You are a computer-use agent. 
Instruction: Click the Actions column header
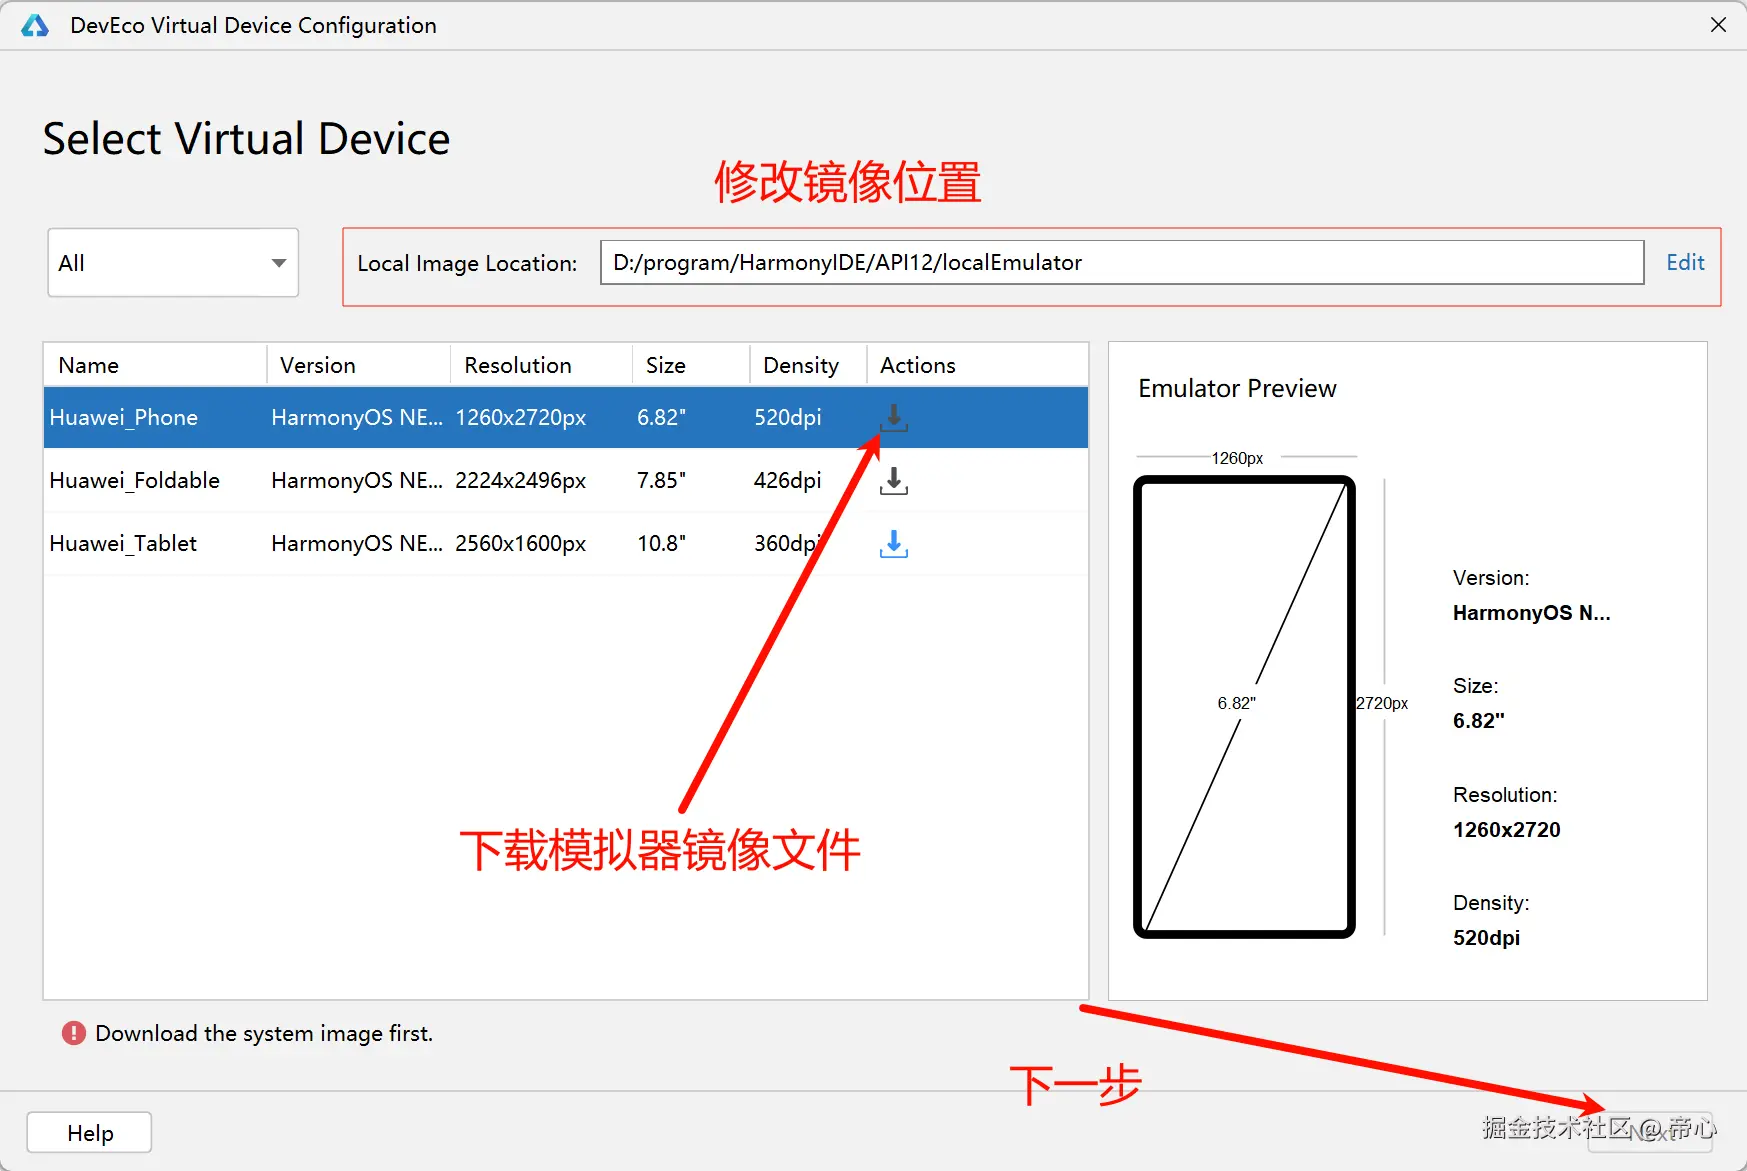(x=977, y=365)
